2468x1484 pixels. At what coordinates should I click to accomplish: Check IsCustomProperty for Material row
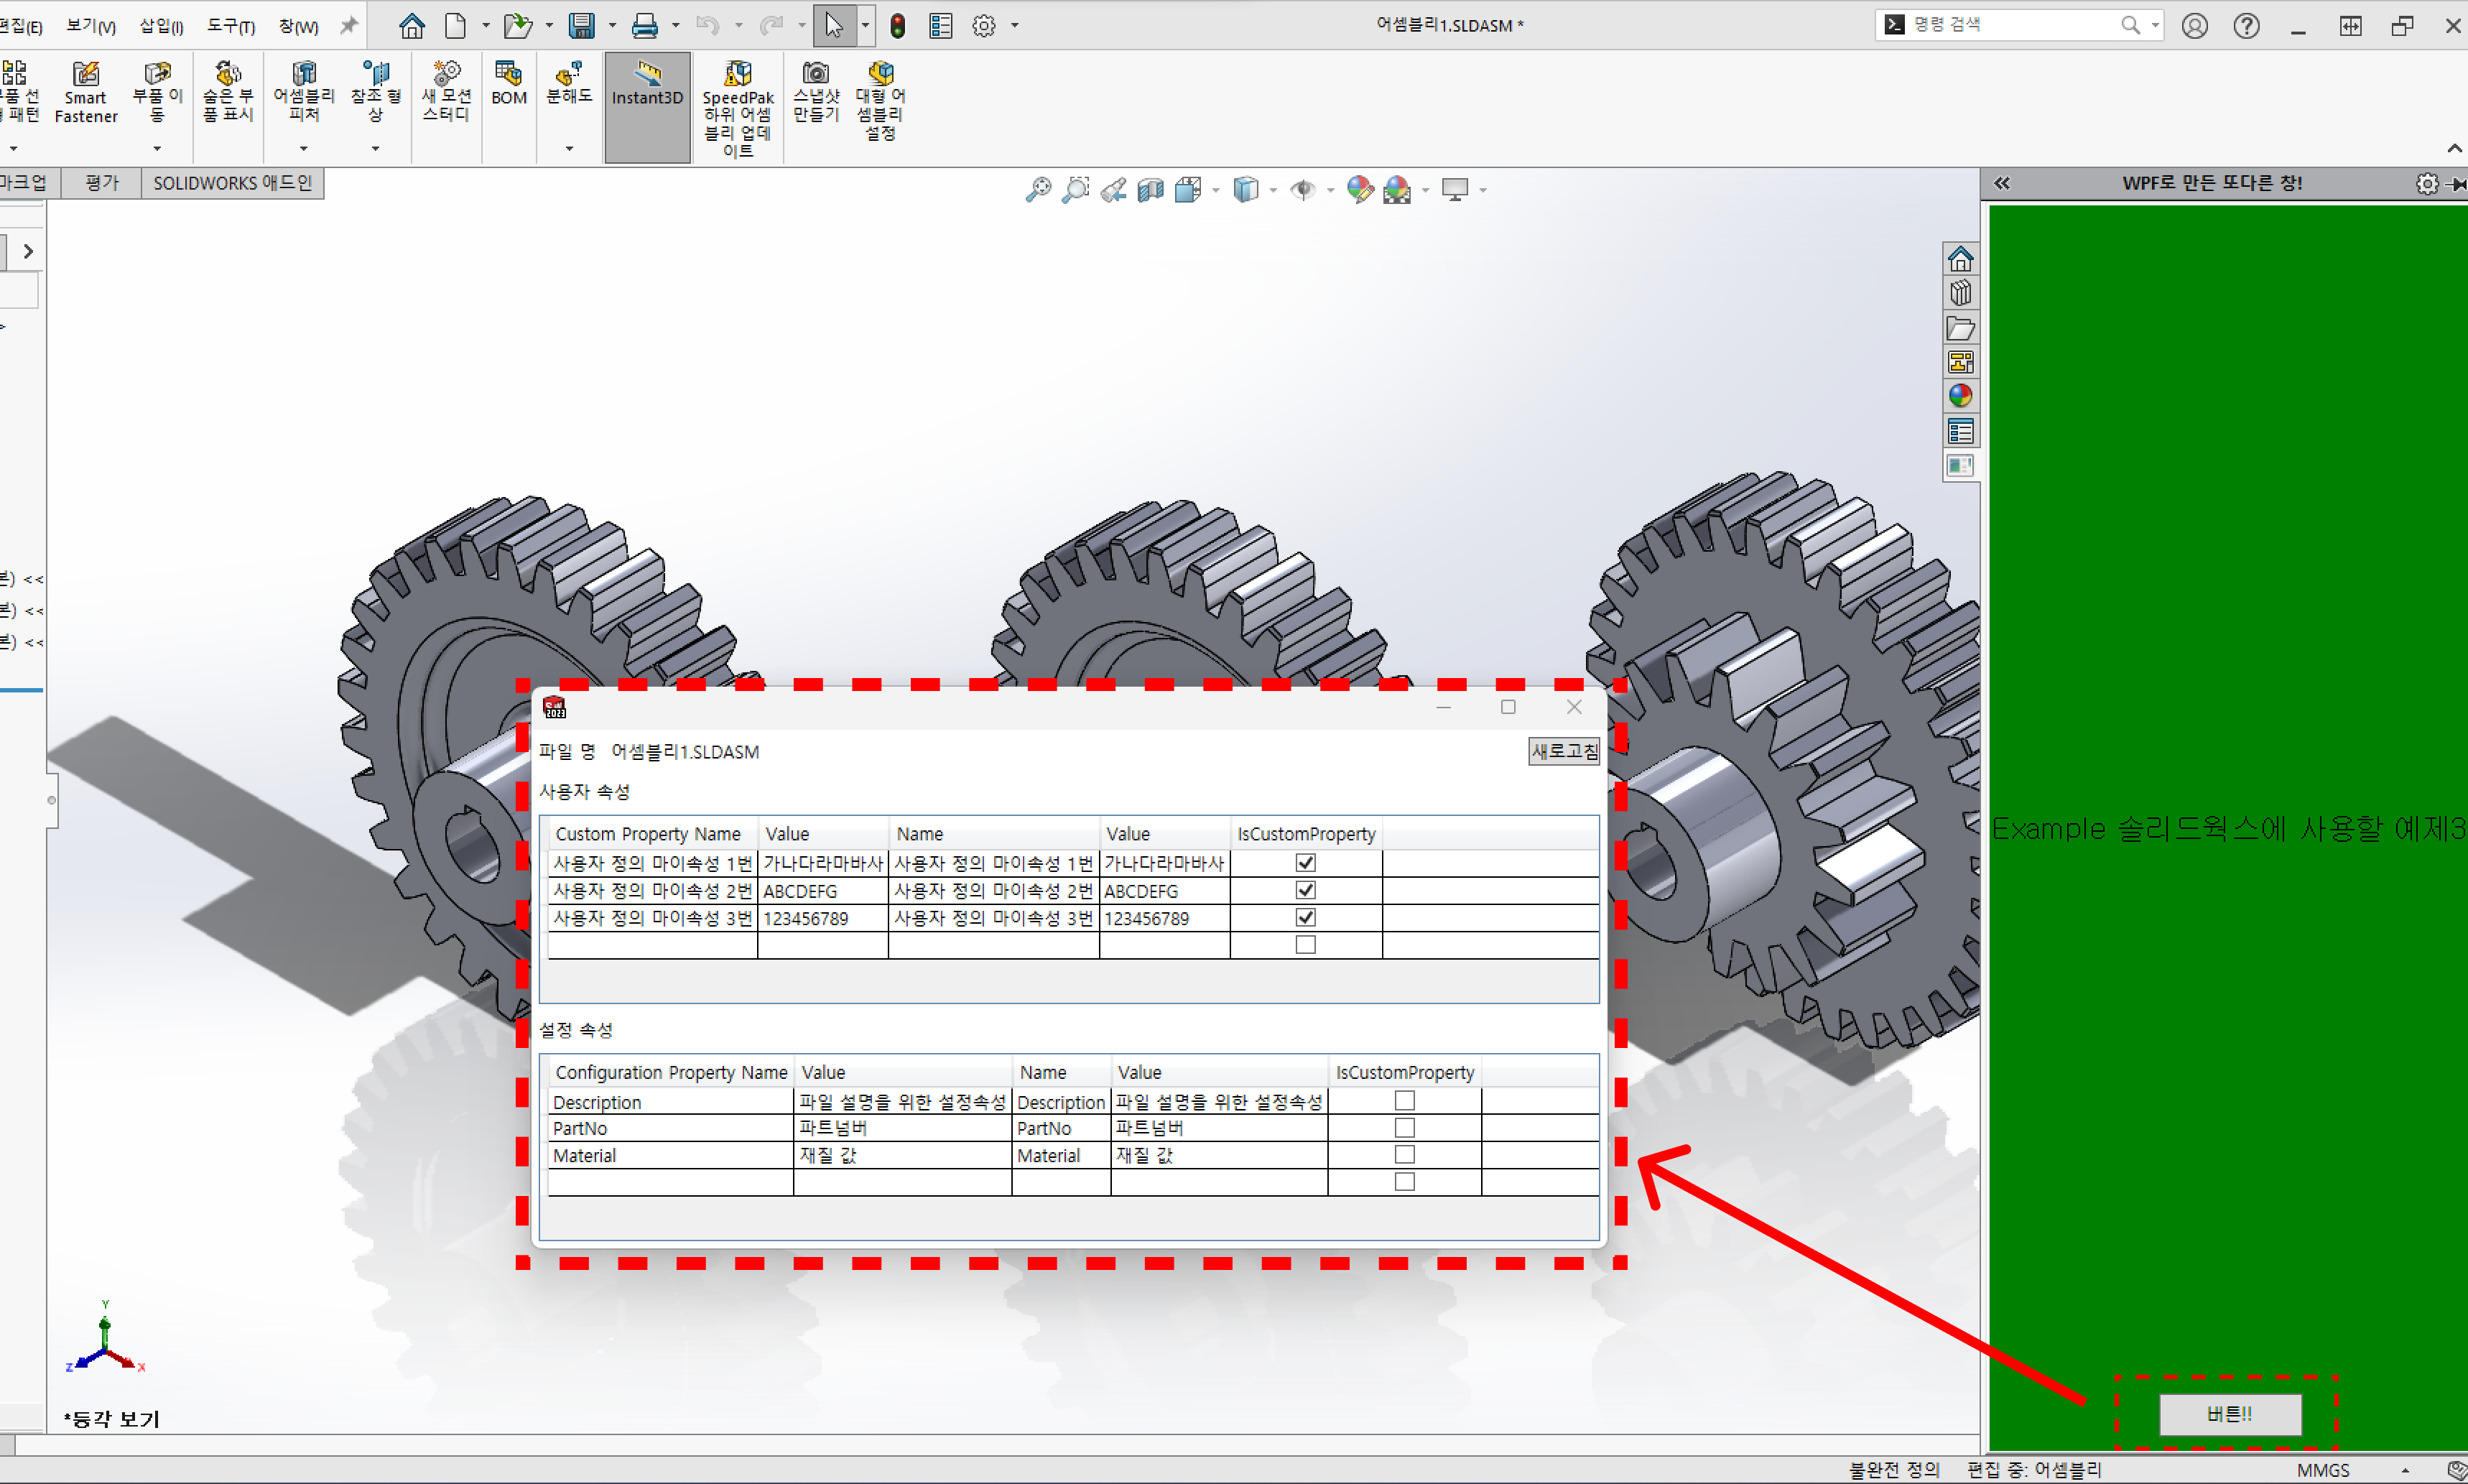click(1404, 1154)
